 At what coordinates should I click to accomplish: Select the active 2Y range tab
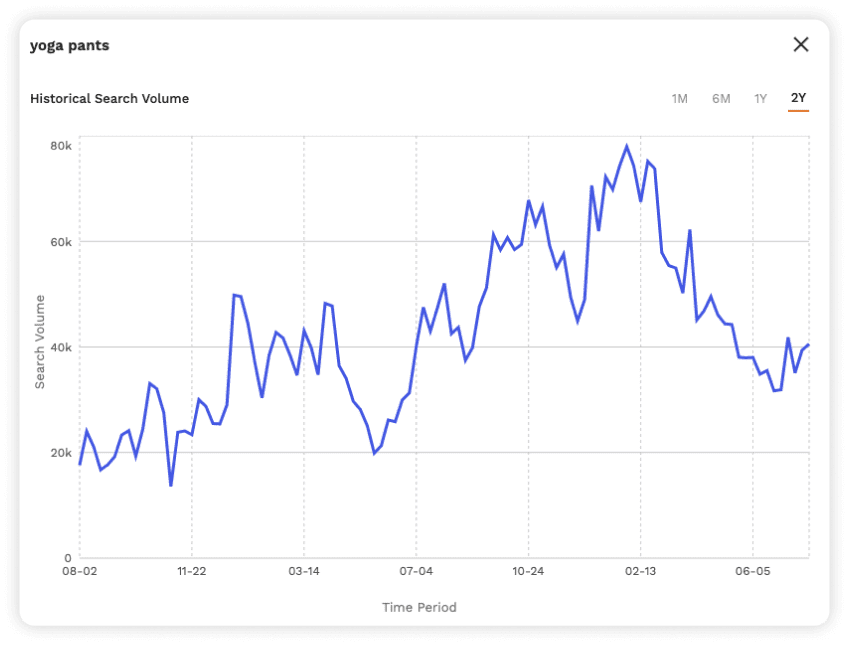tap(798, 98)
